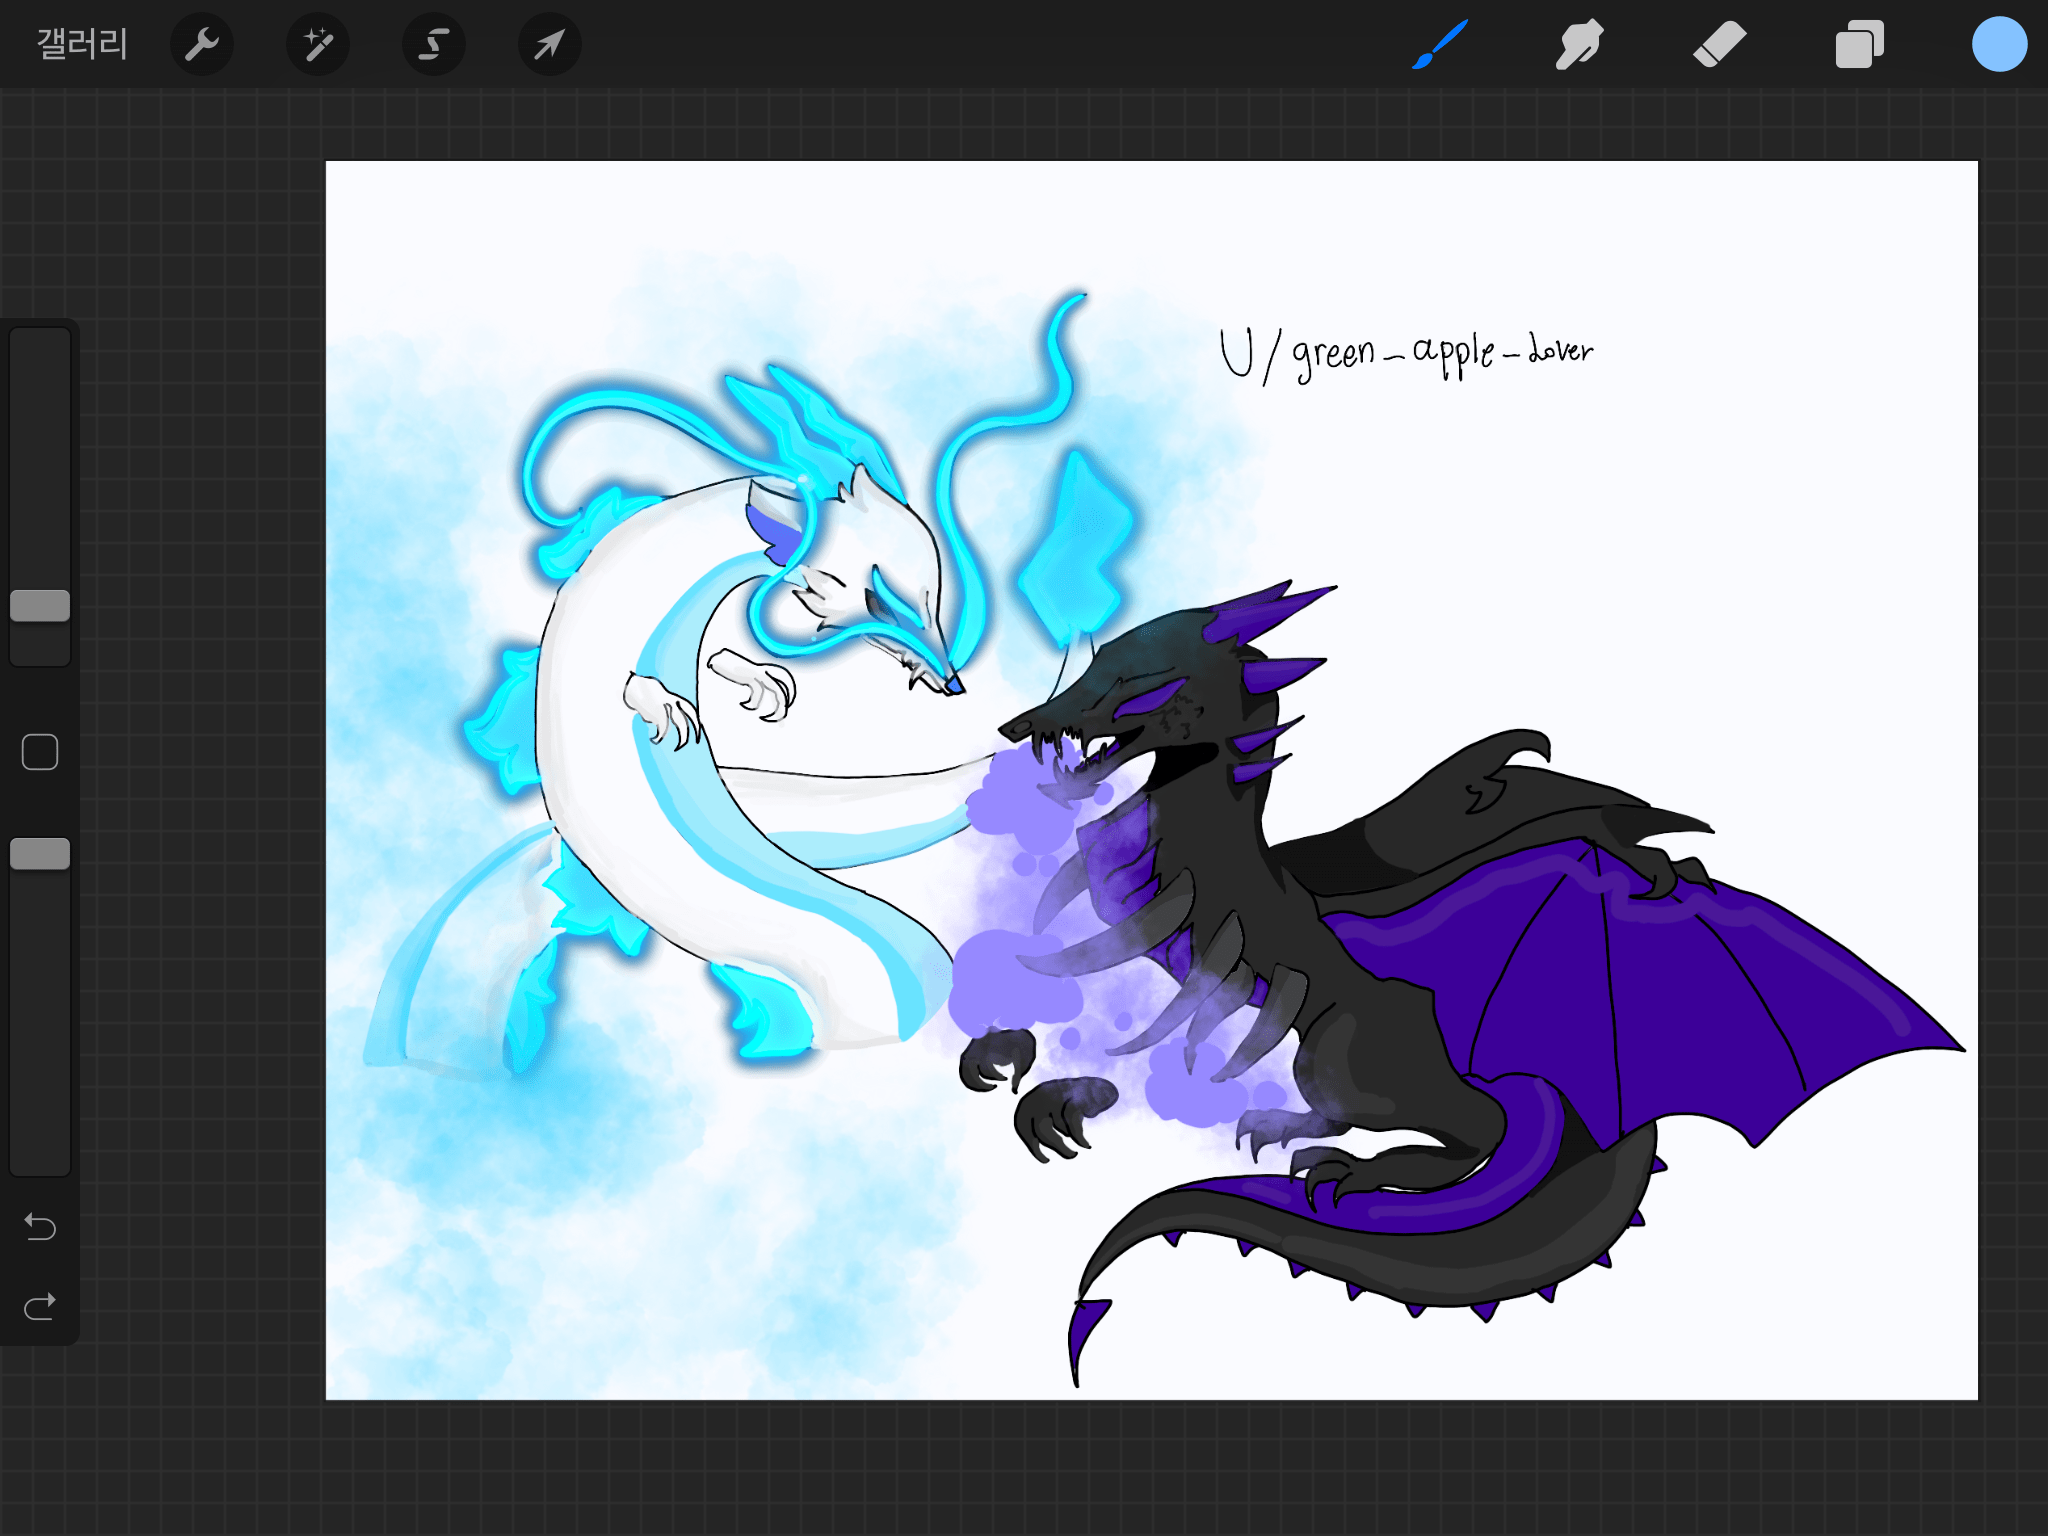
Task: Open the Layers panel
Action: (x=1859, y=44)
